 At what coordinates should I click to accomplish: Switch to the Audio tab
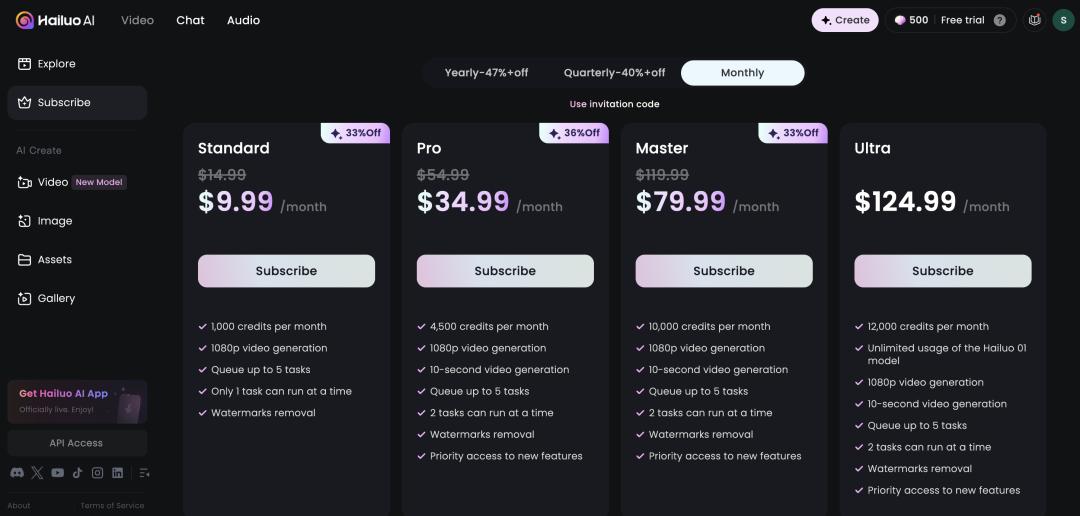coord(243,20)
